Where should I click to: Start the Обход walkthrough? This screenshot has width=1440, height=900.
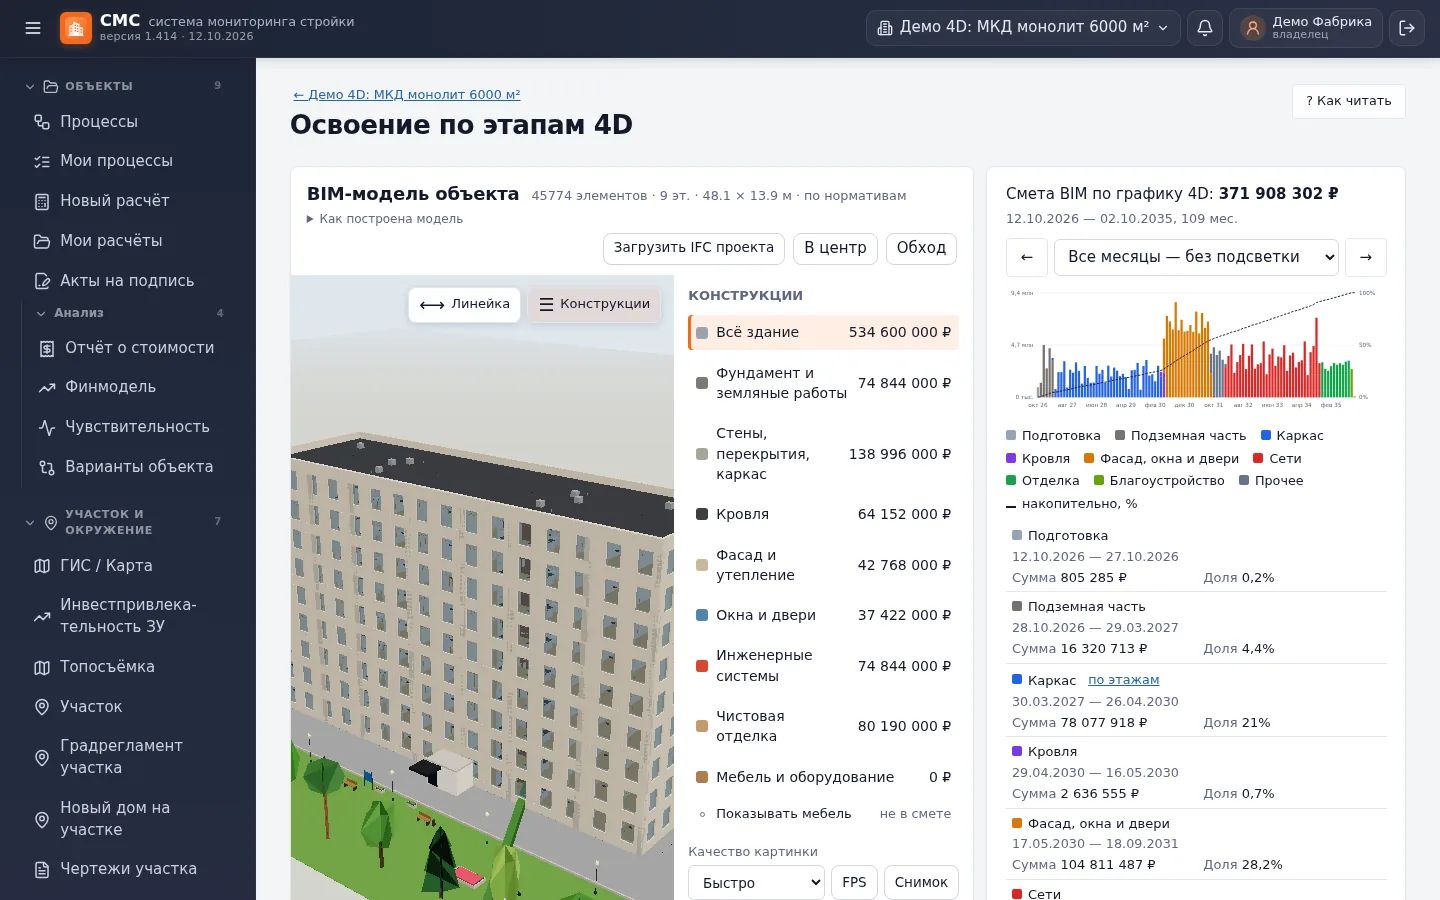921,248
